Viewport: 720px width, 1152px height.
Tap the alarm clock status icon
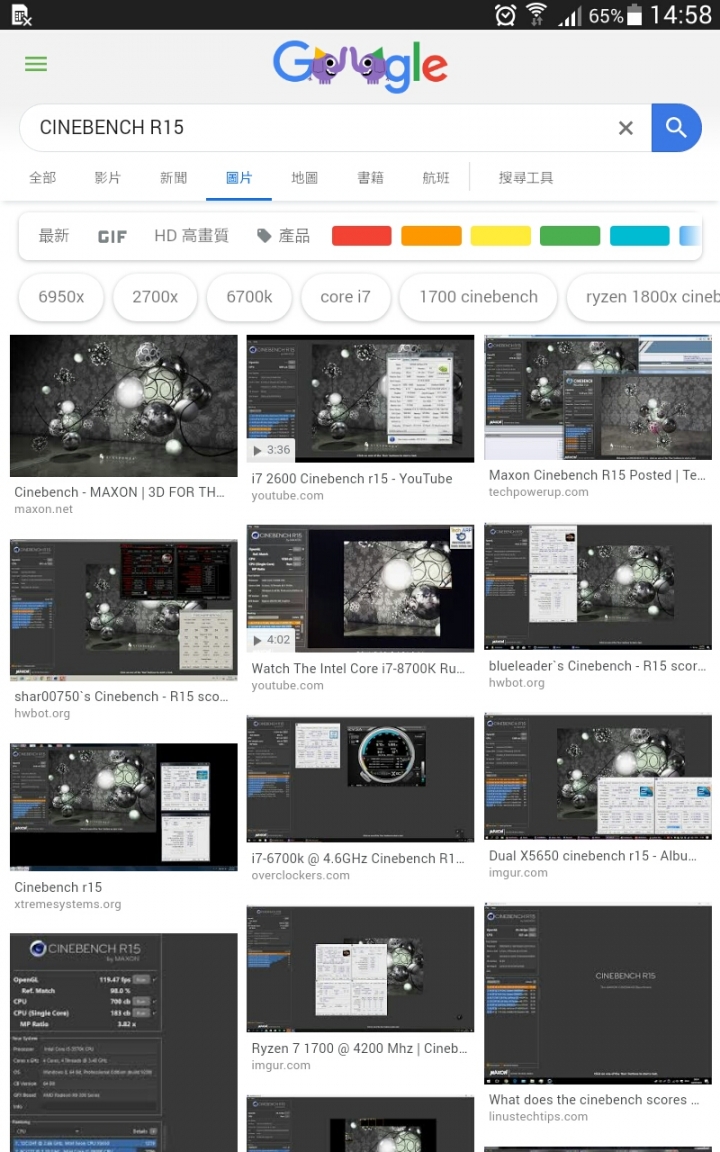click(x=505, y=15)
